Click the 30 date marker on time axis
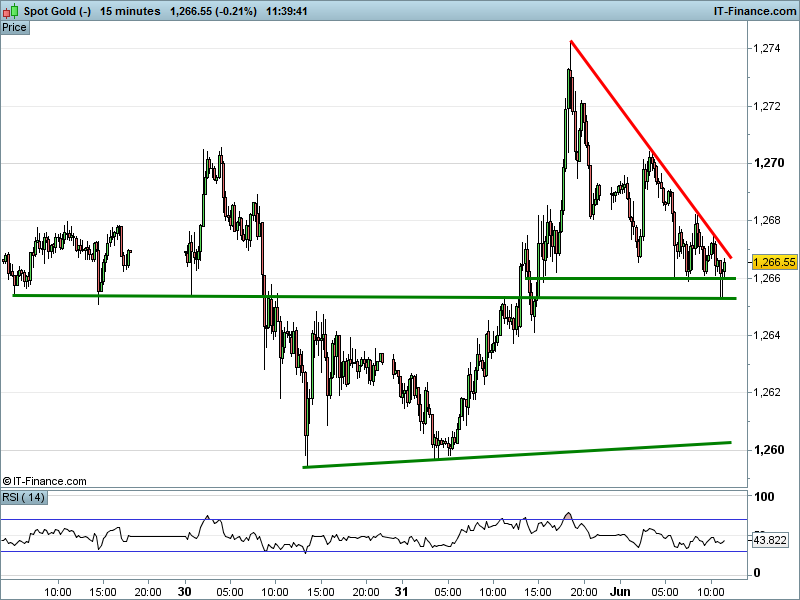Image resolution: width=800 pixels, height=600 pixels. (185, 591)
